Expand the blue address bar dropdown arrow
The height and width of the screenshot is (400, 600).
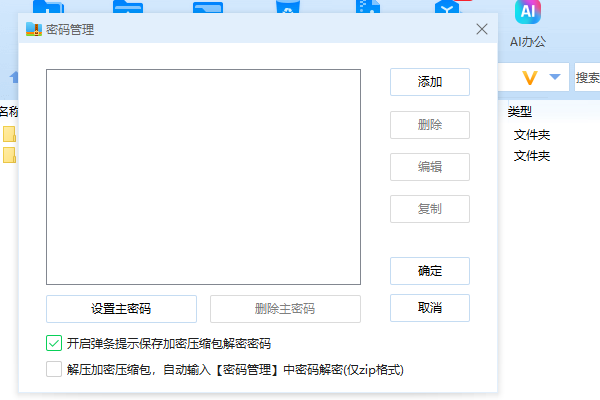click(554, 77)
